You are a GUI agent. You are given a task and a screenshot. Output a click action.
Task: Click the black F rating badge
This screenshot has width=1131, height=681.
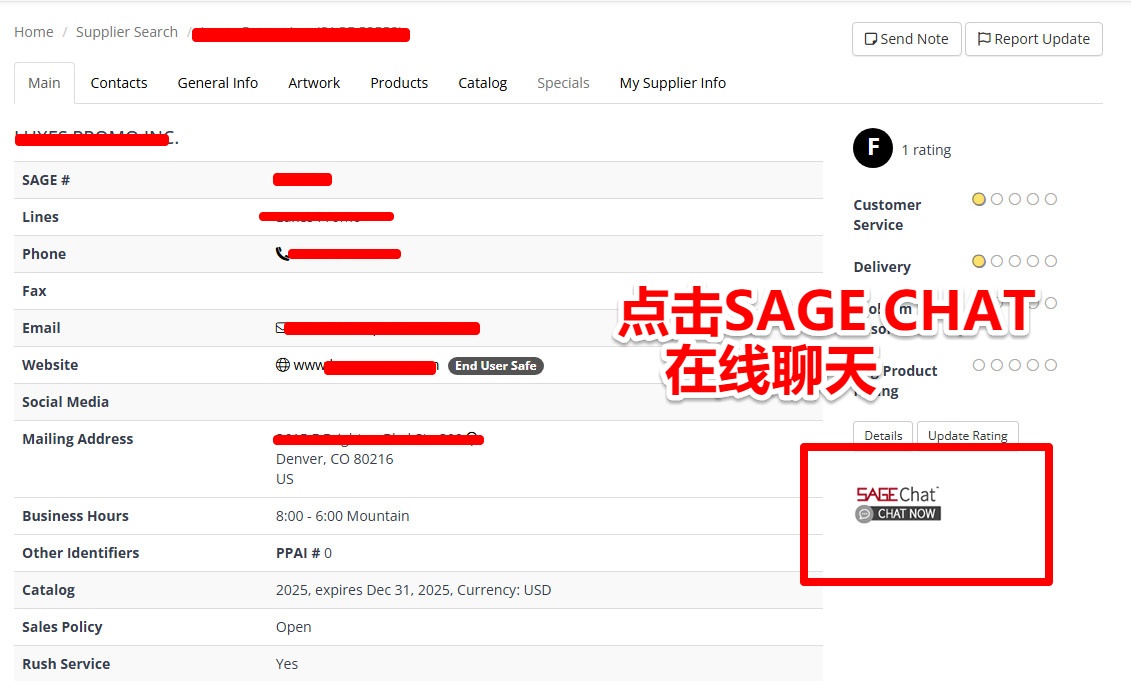873,148
